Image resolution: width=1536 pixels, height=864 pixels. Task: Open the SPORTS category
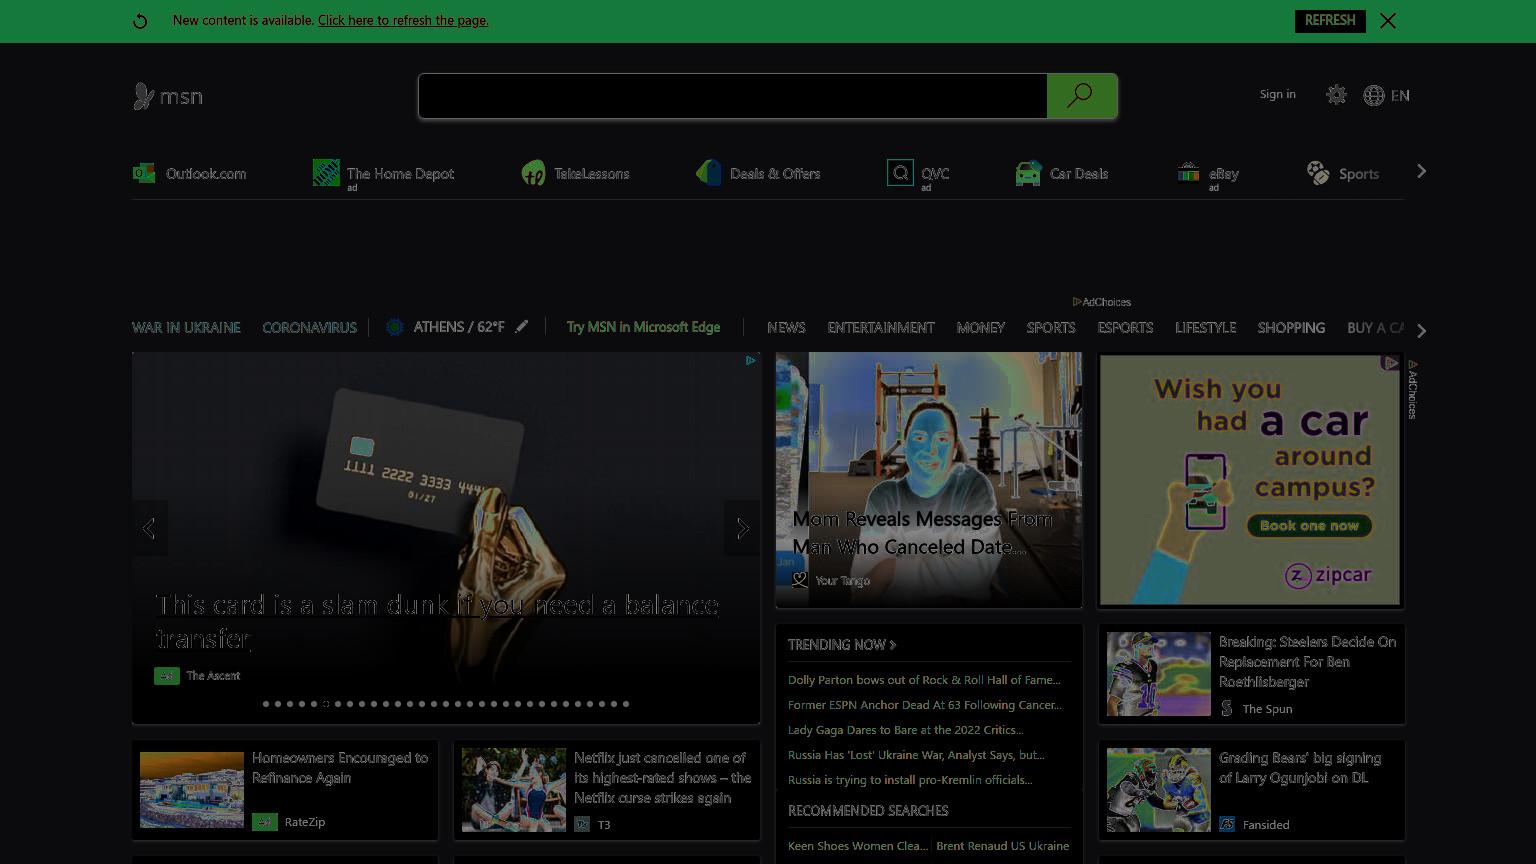(x=1051, y=328)
